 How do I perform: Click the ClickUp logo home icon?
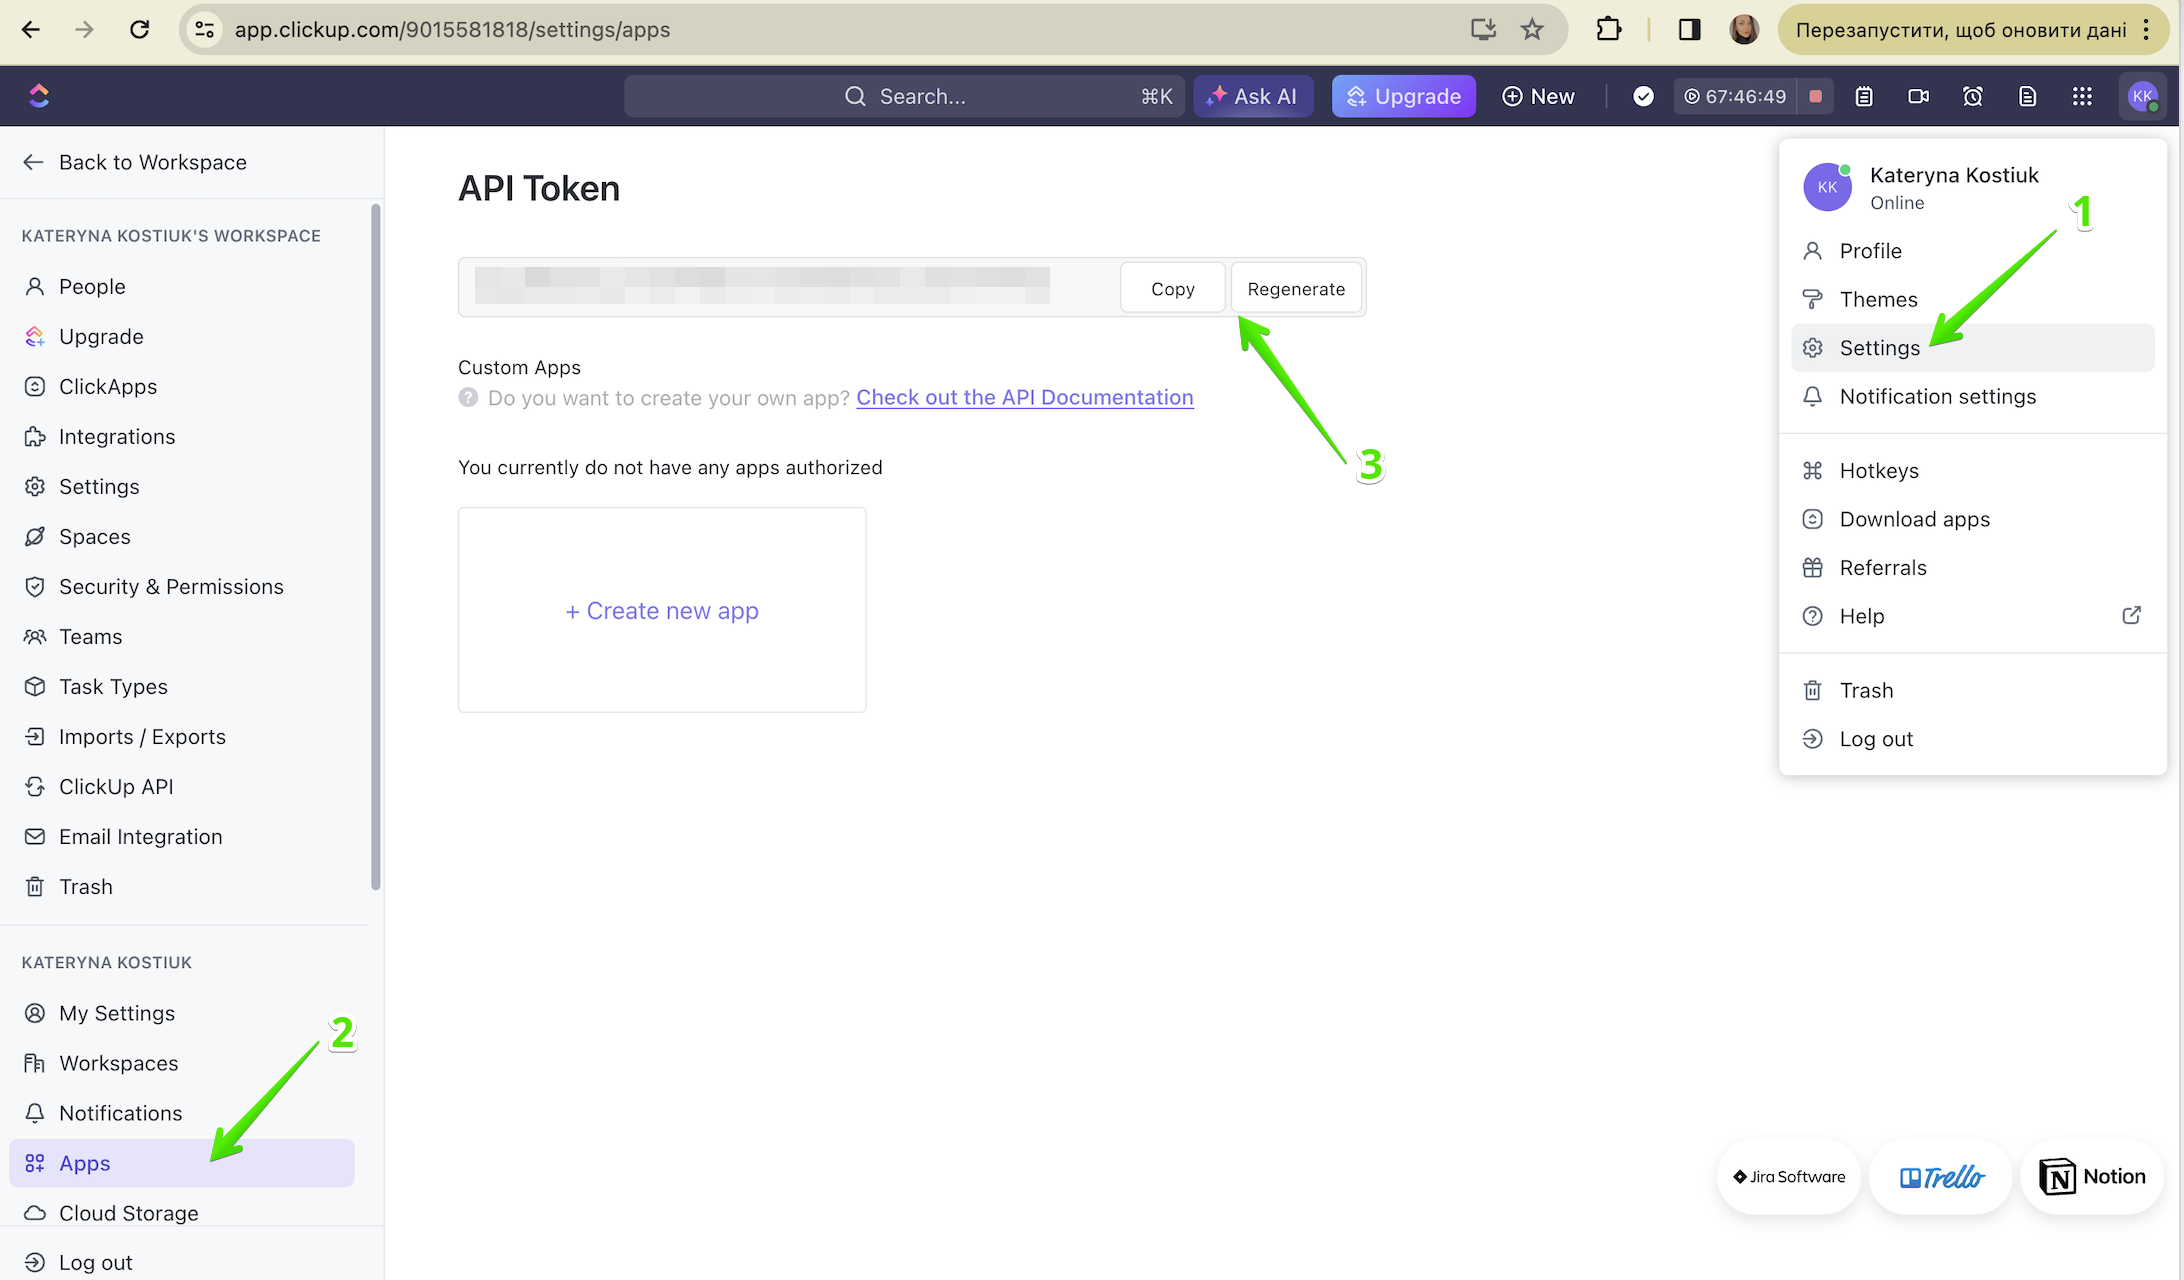tap(39, 96)
